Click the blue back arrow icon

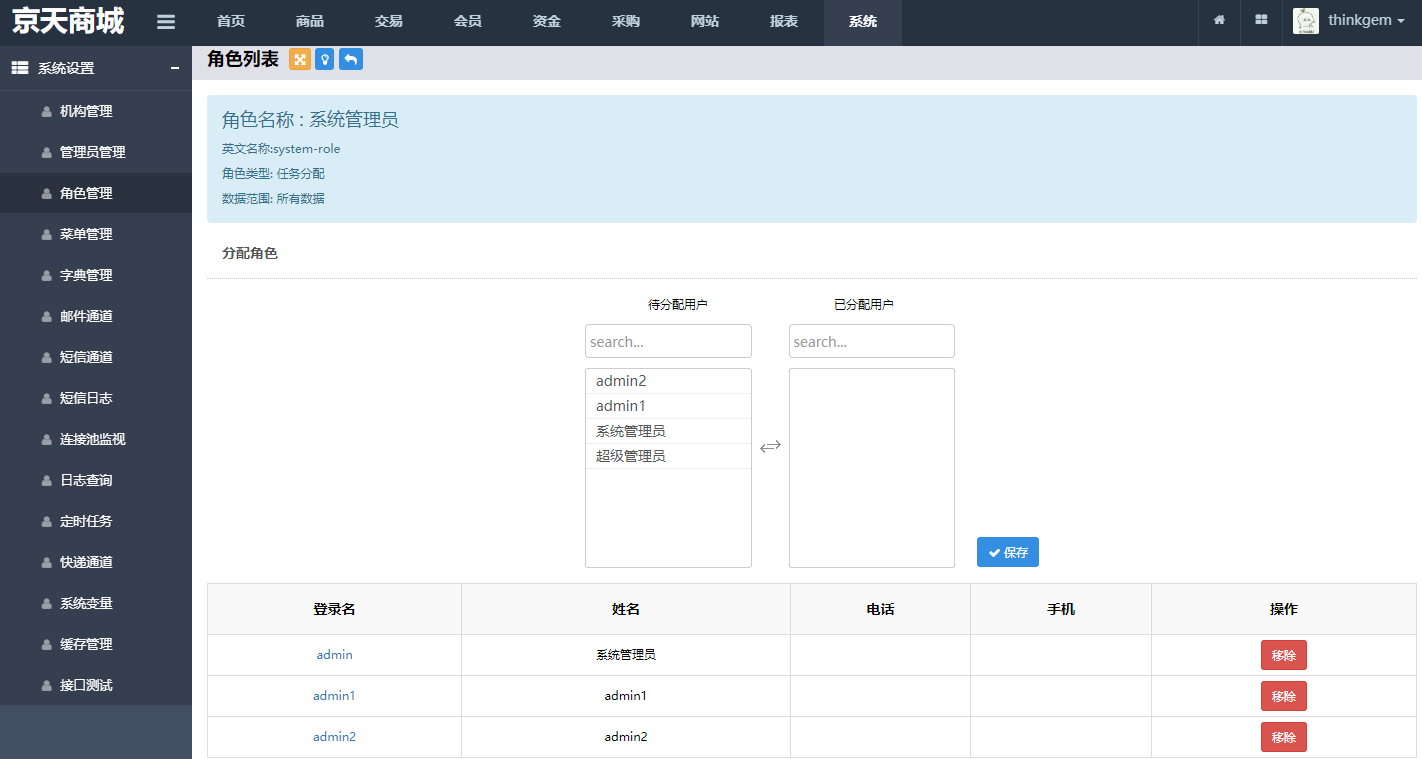coord(351,59)
